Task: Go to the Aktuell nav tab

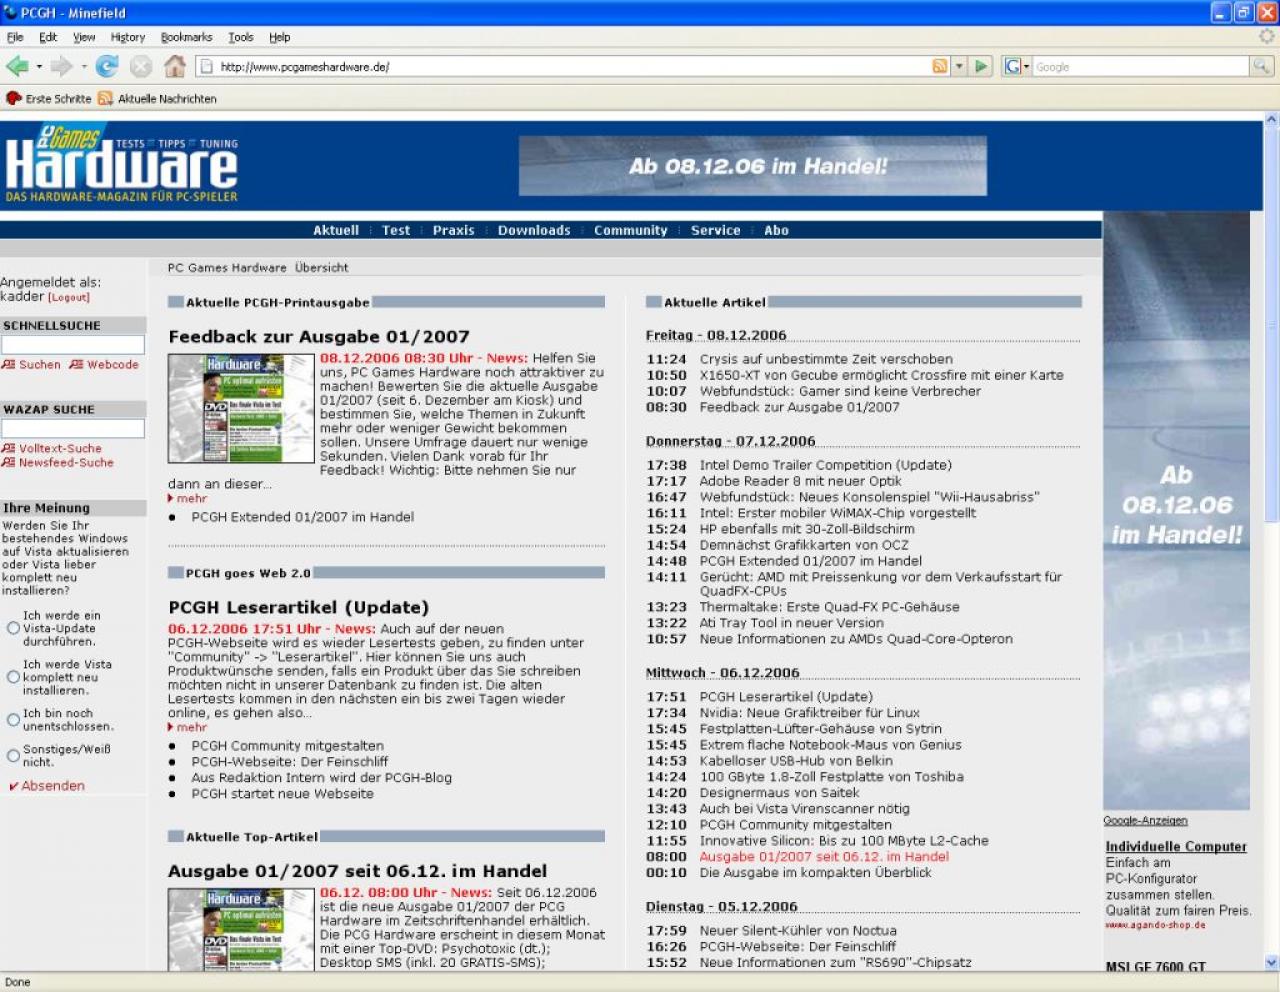Action: point(336,231)
